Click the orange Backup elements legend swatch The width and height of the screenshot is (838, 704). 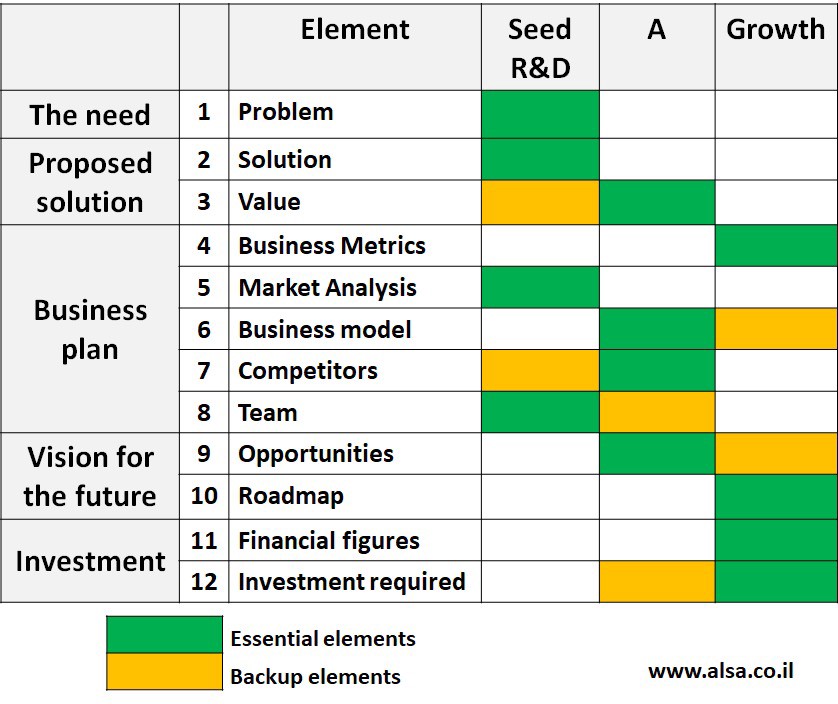(165, 671)
